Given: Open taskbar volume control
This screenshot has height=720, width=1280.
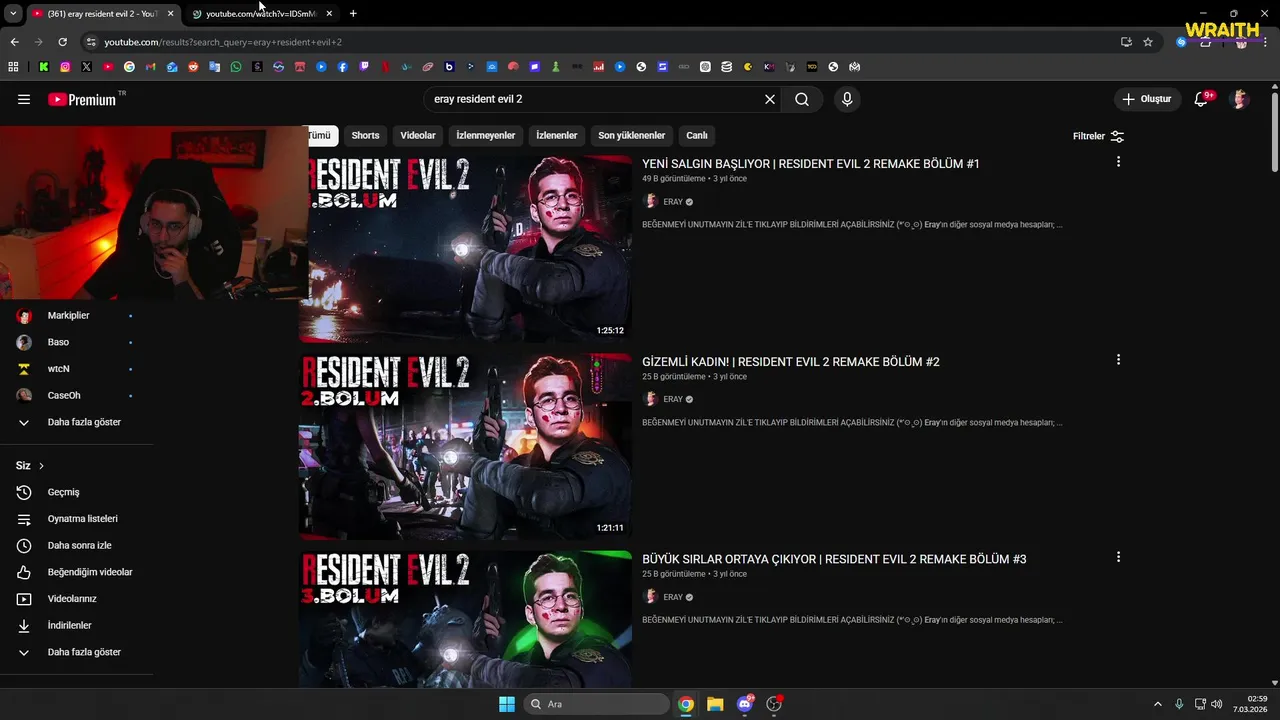Looking at the screenshot, I should pos(1216,704).
